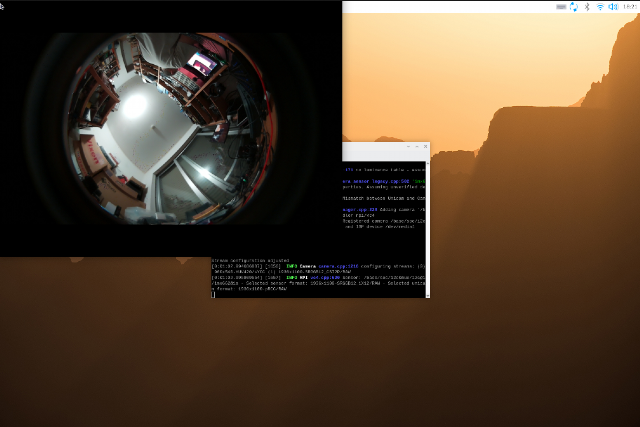Click the fisheye camera preview image
This screenshot has height=427, width=640.
(171, 129)
